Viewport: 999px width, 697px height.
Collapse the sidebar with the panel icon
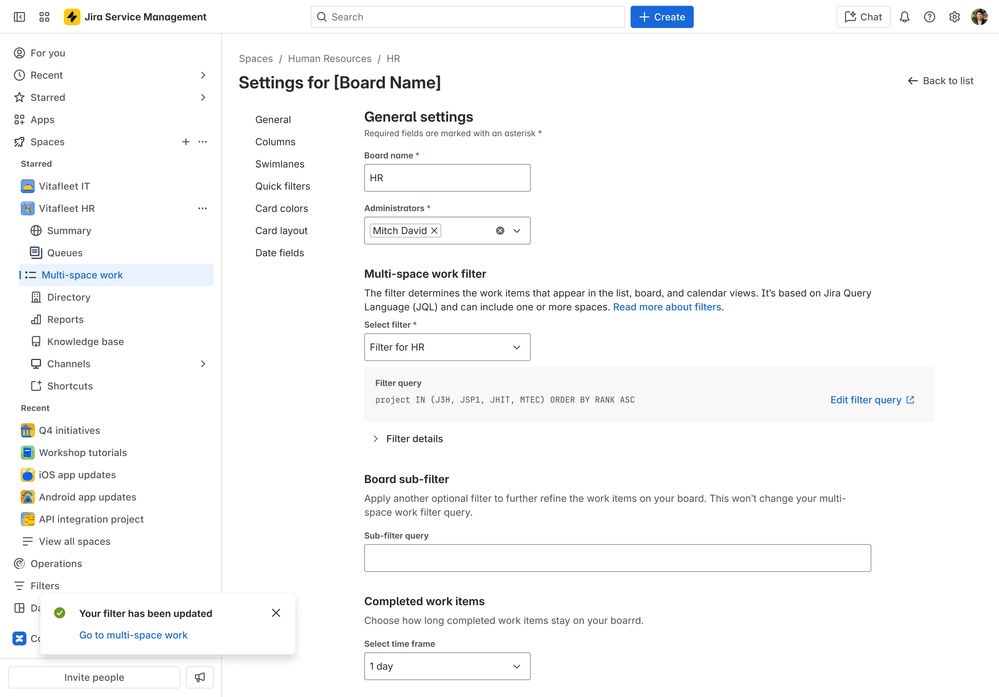coord(20,17)
